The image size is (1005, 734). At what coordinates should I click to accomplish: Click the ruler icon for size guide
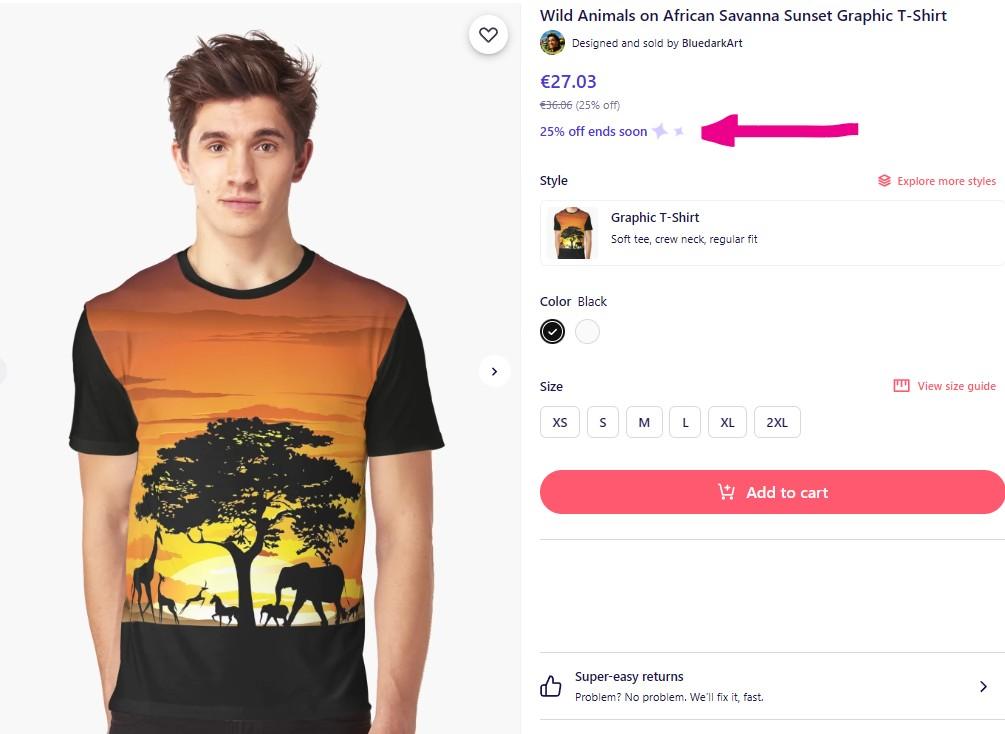[x=901, y=386]
